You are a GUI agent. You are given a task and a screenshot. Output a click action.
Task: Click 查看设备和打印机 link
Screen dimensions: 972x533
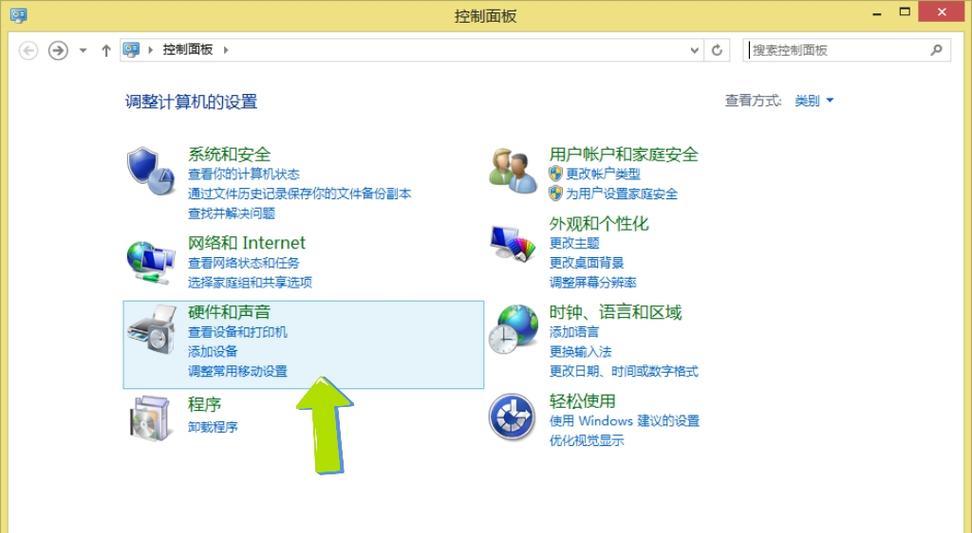237,332
